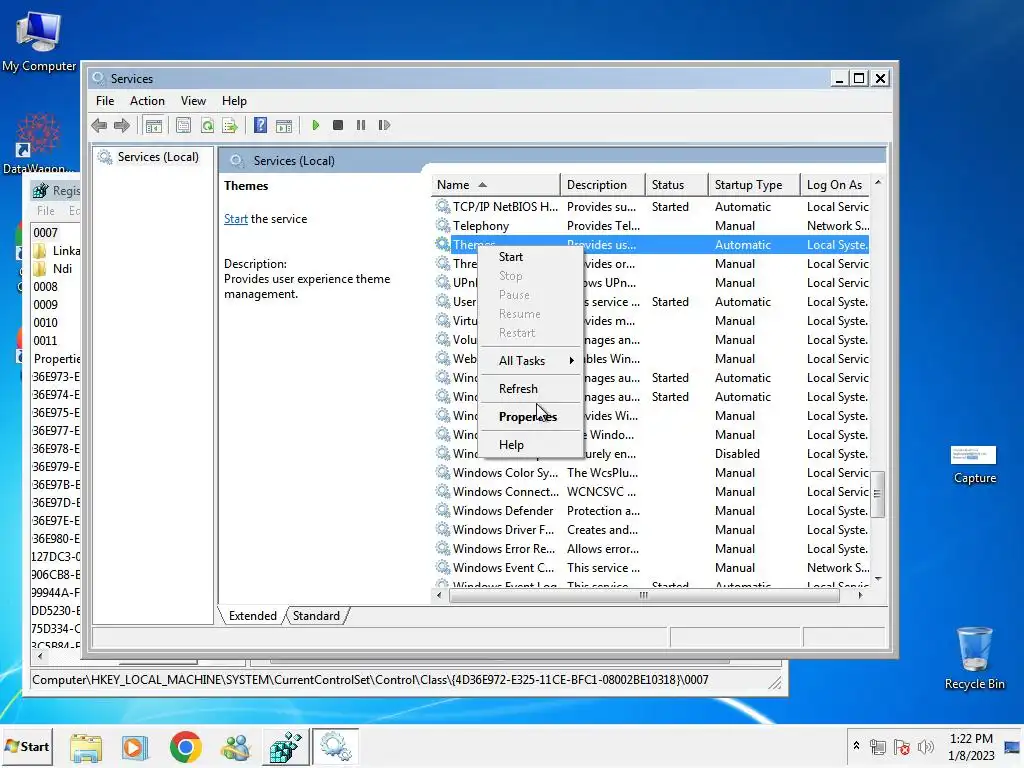This screenshot has height=768, width=1024.
Task: Click the Stop Service square icon
Action: (338, 125)
